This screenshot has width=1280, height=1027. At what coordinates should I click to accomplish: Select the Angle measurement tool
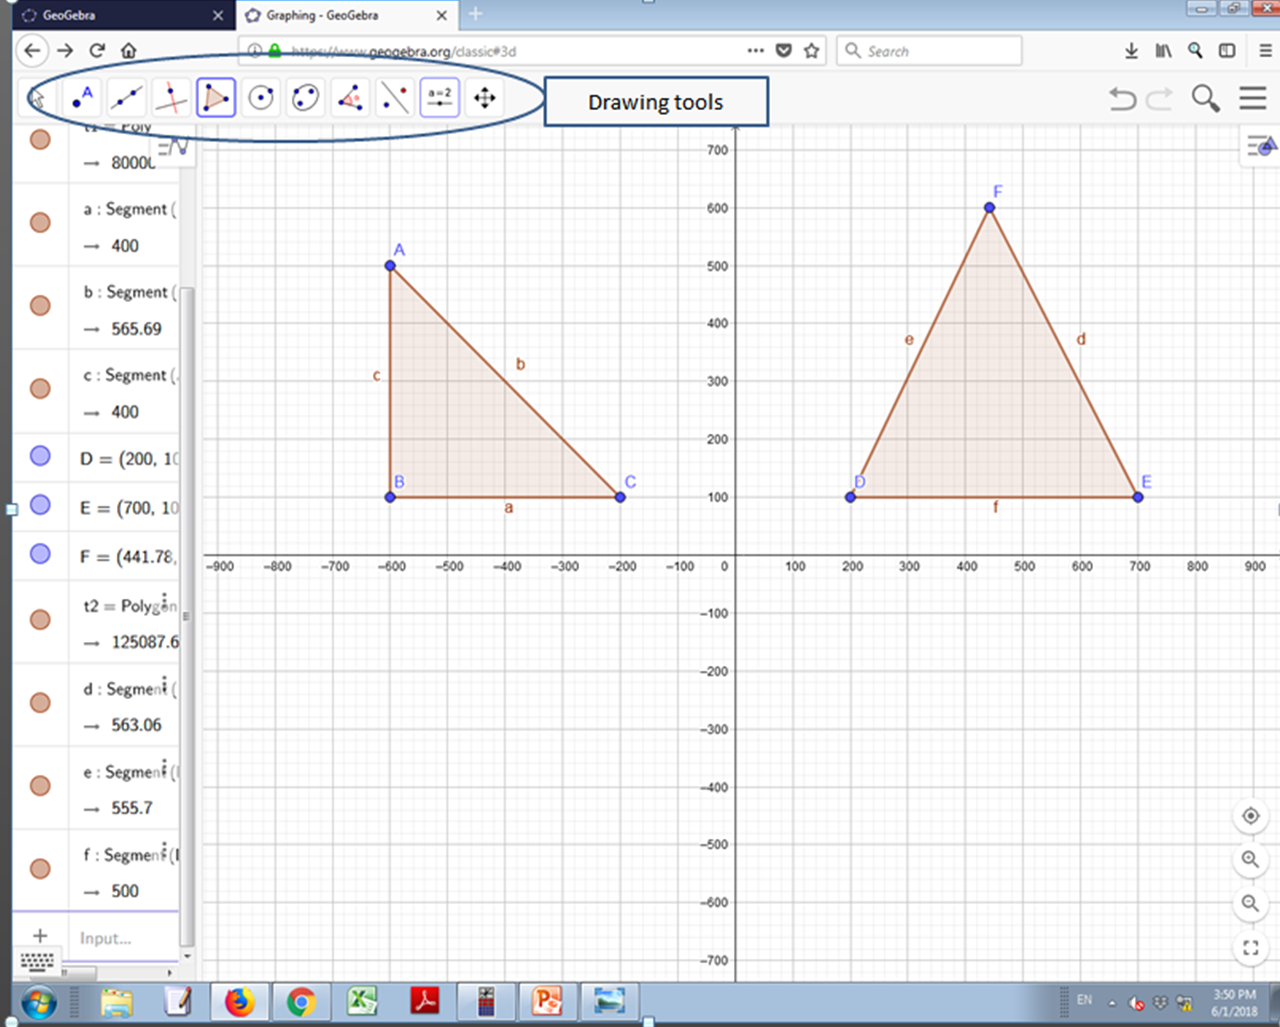(349, 97)
